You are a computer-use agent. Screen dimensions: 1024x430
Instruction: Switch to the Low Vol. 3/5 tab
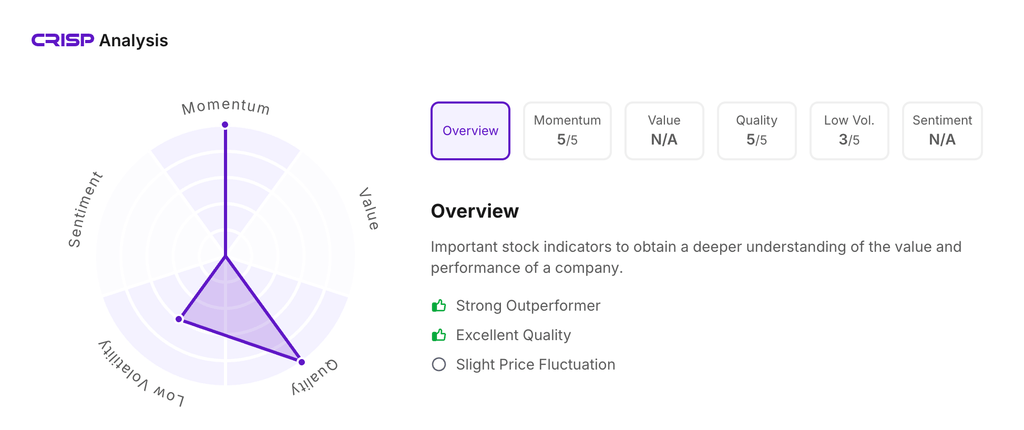coord(849,131)
